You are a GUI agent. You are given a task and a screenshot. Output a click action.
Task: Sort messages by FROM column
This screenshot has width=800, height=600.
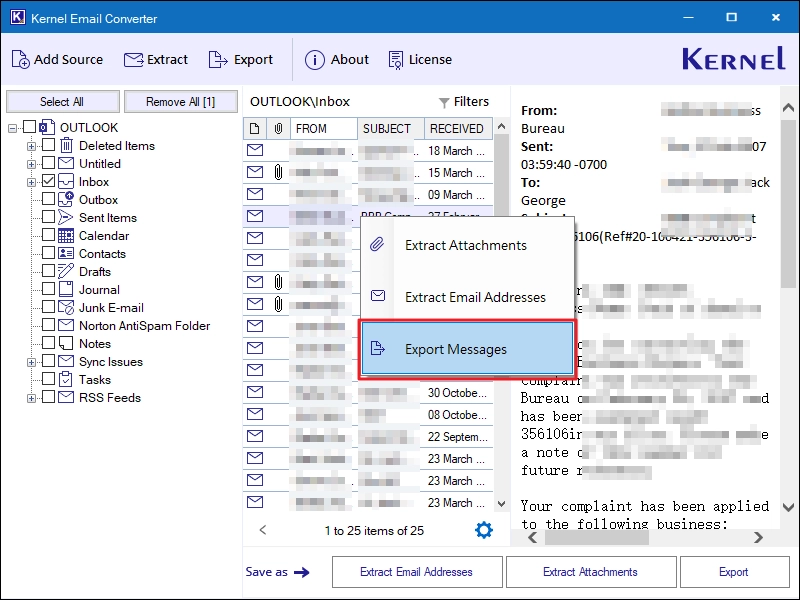(x=323, y=129)
